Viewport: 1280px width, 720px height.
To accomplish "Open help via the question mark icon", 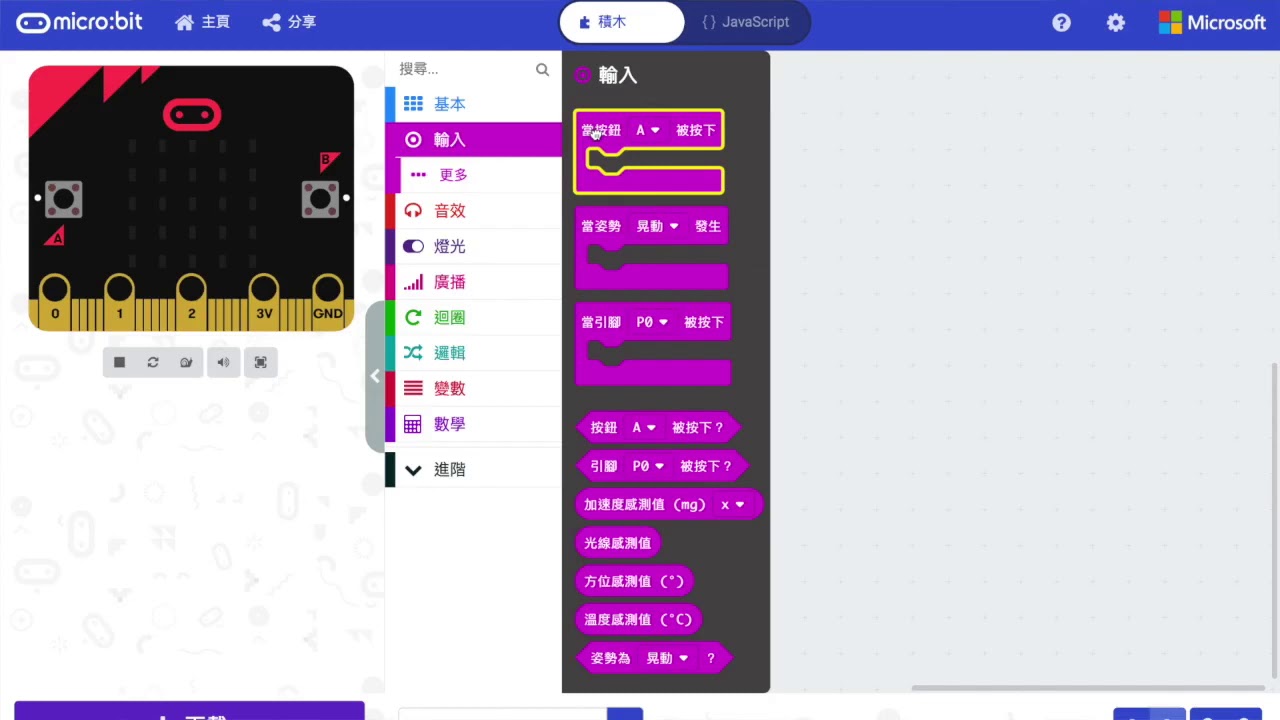I will 1062,22.
